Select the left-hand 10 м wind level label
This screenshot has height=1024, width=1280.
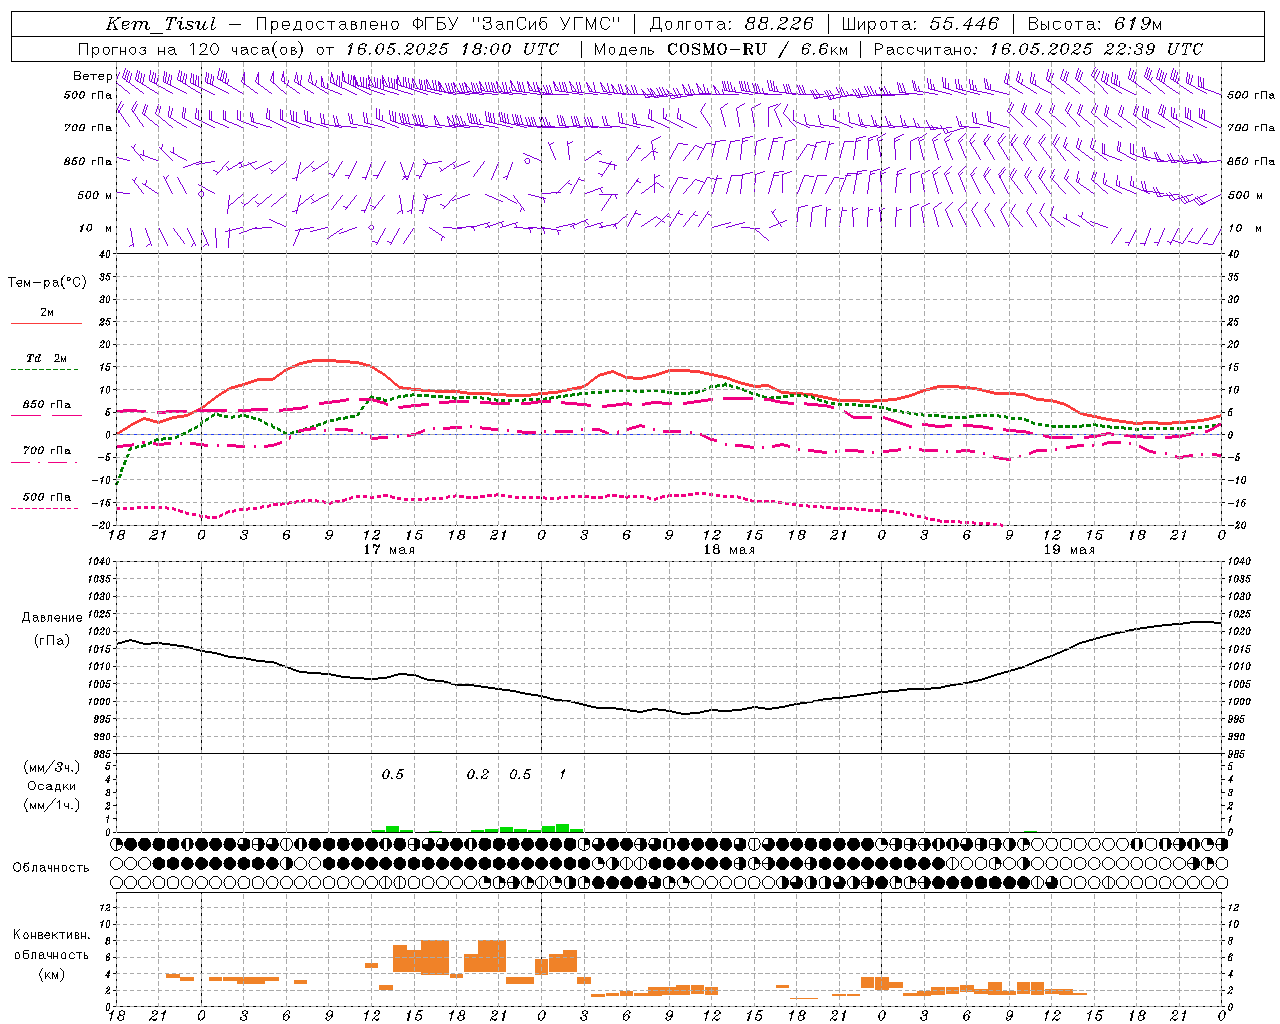[x=95, y=228]
